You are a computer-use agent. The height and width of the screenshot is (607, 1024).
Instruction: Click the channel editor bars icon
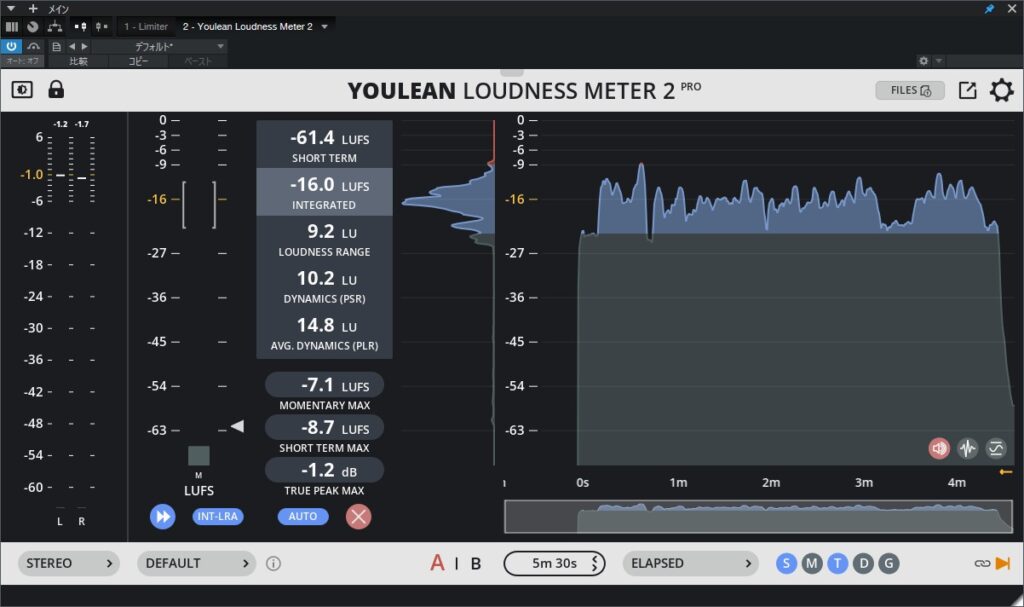tap(12, 27)
